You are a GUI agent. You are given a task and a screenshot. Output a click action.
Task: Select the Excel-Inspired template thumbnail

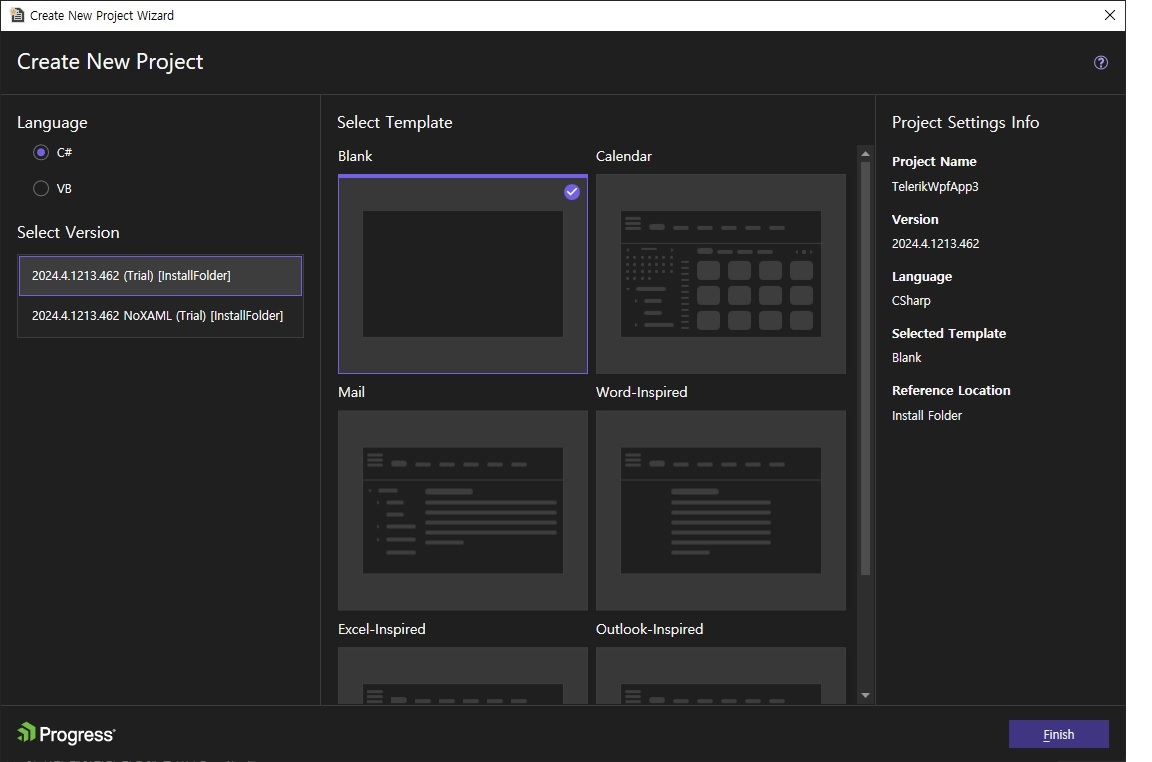[x=463, y=675]
